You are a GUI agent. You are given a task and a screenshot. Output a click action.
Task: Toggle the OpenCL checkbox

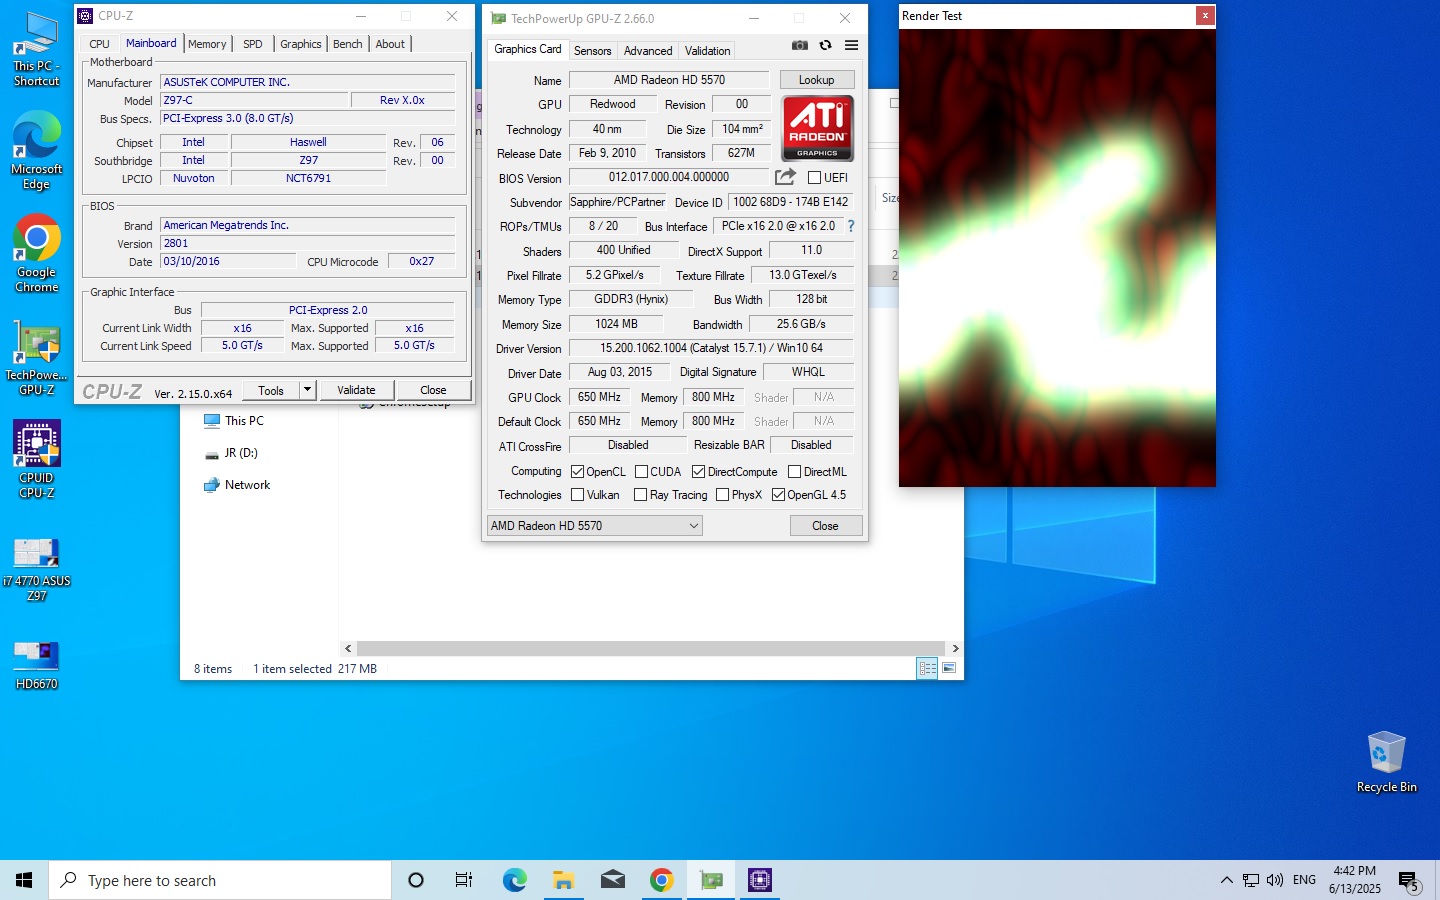click(x=577, y=472)
